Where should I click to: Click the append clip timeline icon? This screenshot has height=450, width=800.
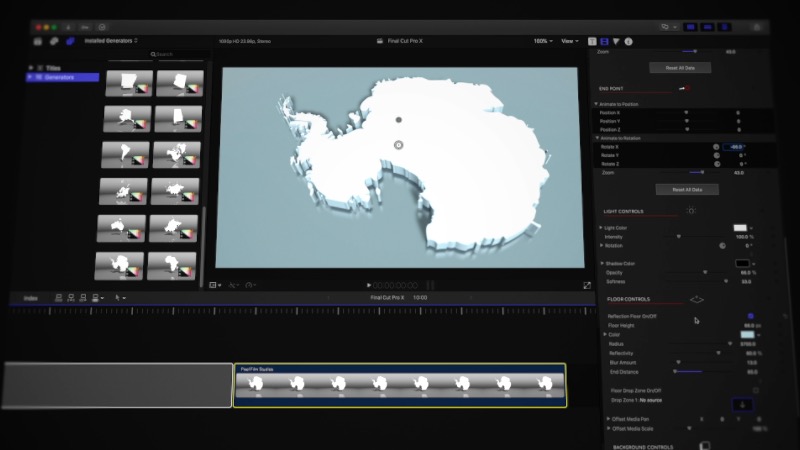pyautogui.click(x=83, y=297)
